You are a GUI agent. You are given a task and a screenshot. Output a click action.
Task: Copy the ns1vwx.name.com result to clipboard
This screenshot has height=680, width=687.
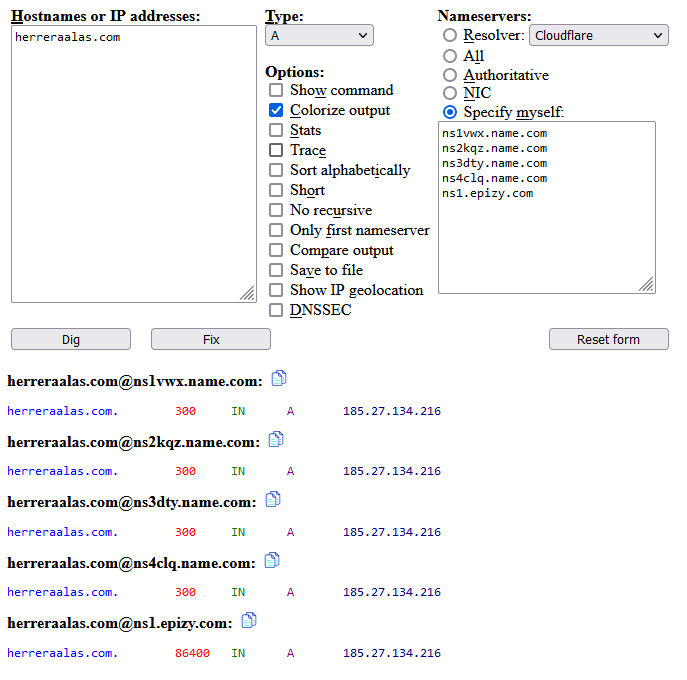[x=279, y=379]
